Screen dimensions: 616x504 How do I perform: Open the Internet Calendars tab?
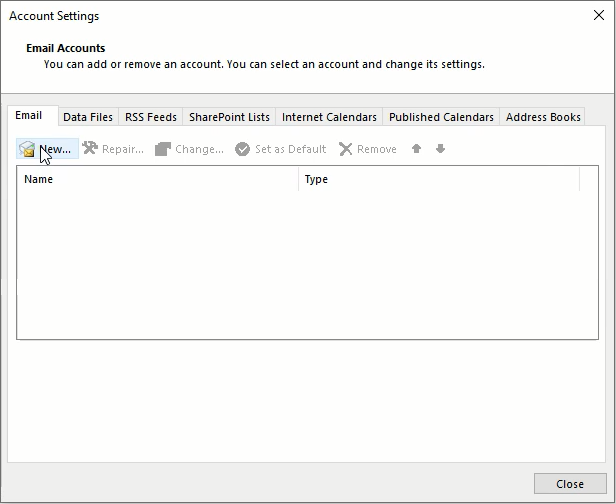click(329, 117)
